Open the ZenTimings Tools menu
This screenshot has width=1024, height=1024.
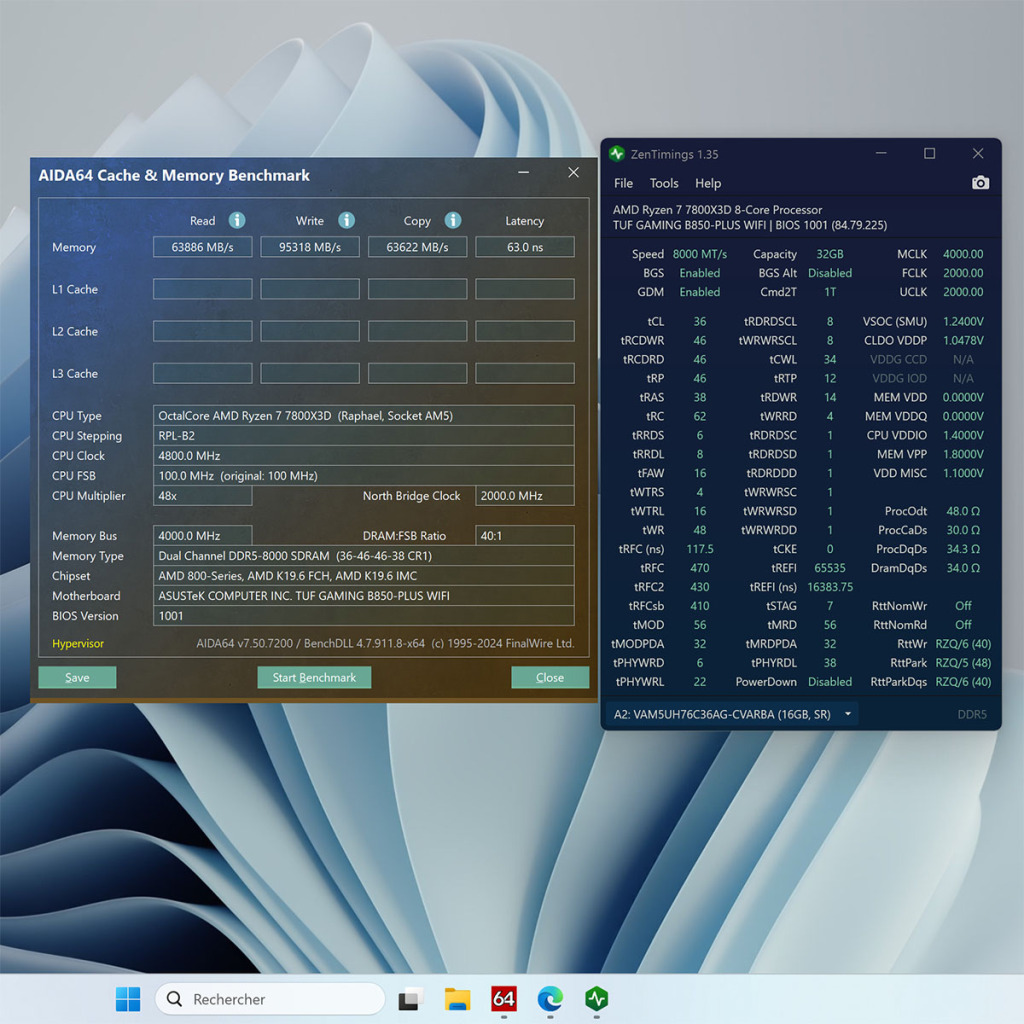(x=664, y=184)
